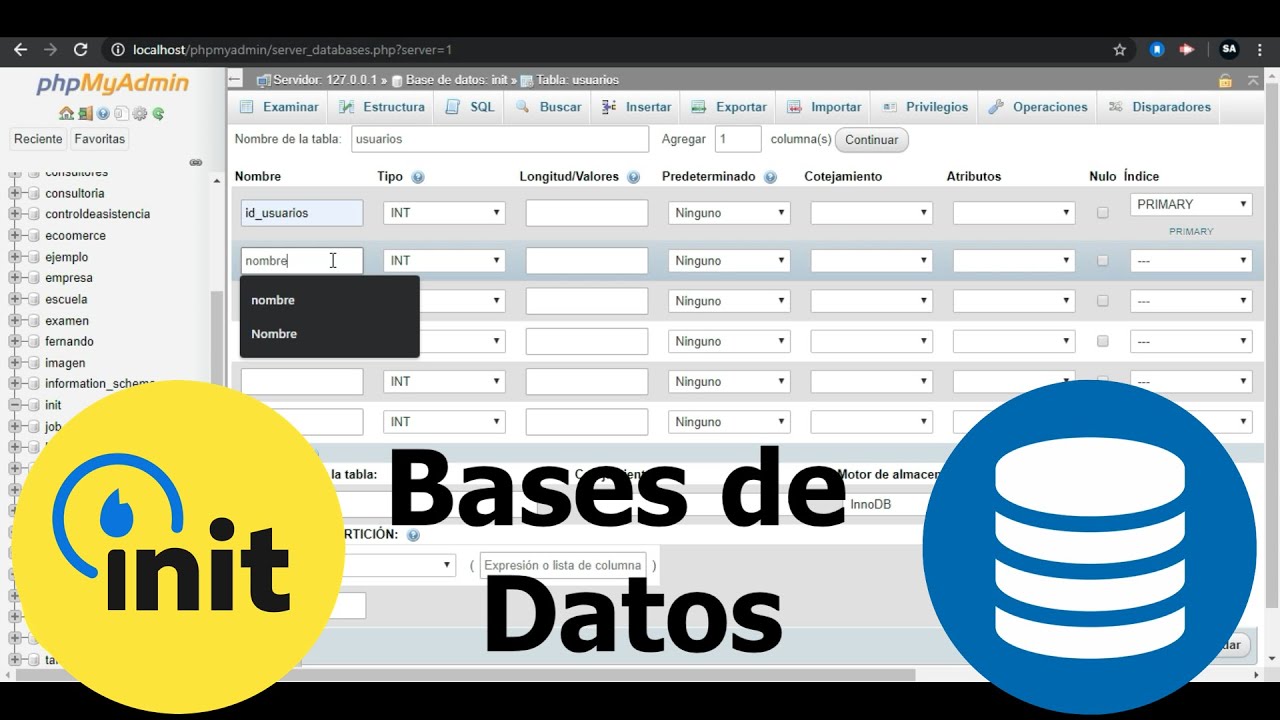
Task: Click the Tipo column help icon
Action: coord(418,177)
